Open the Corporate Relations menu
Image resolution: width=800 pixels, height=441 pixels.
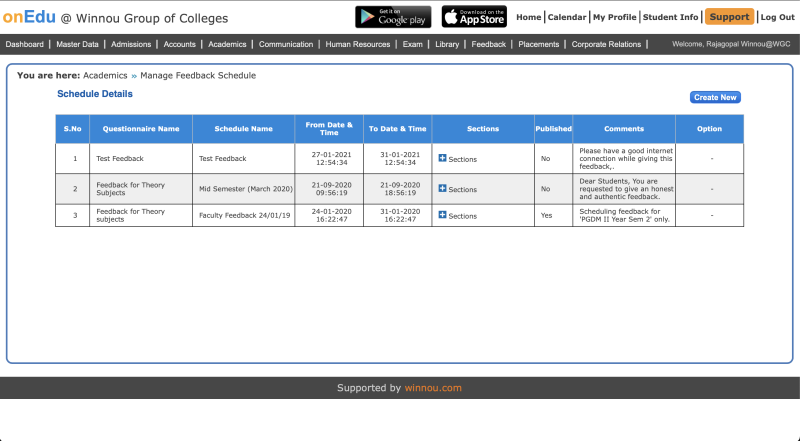point(607,44)
